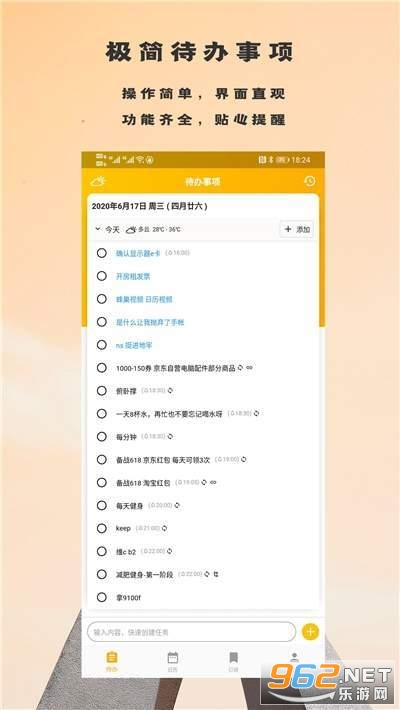This screenshot has width=400, height=710.
Task: Open the ns 捉进地牢 task link
Action: click(134, 345)
